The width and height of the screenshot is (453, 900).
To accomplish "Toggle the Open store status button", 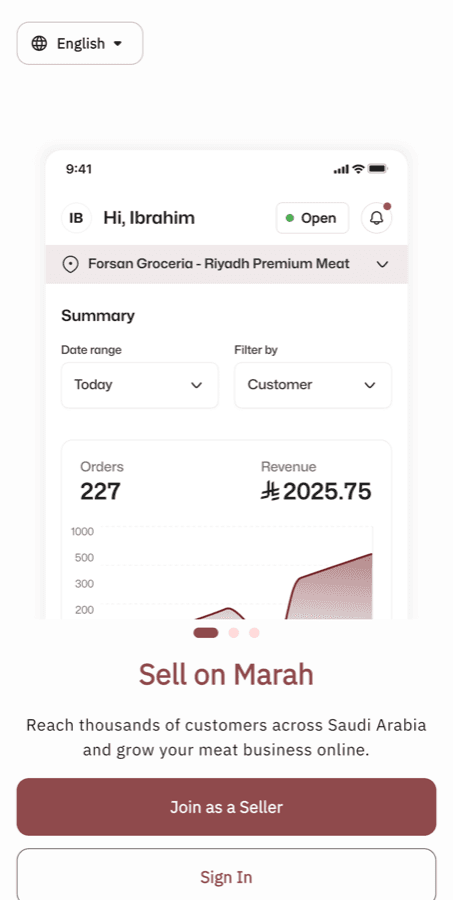I will pos(312,218).
